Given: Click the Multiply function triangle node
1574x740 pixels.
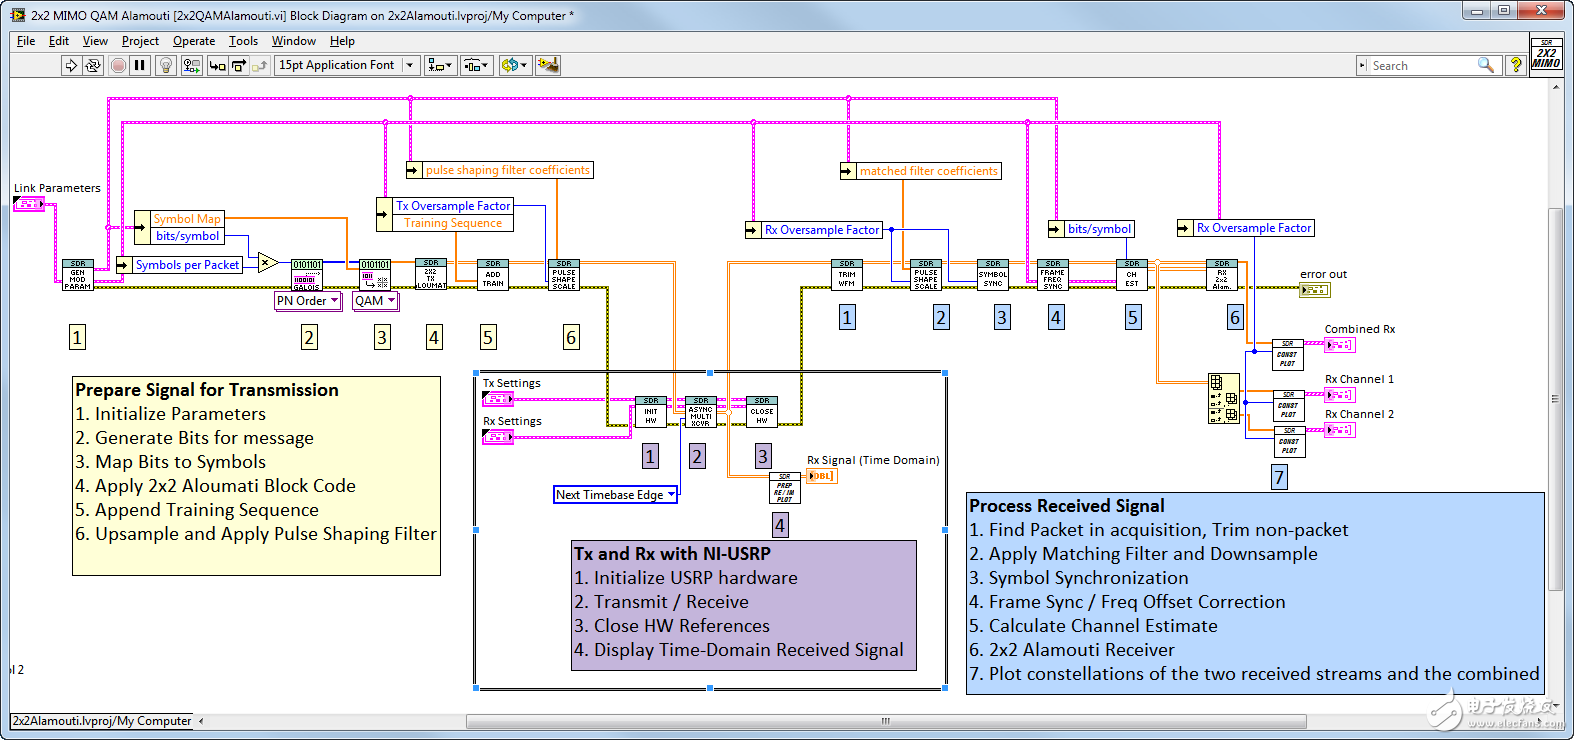Looking at the screenshot, I should click(x=267, y=263).
